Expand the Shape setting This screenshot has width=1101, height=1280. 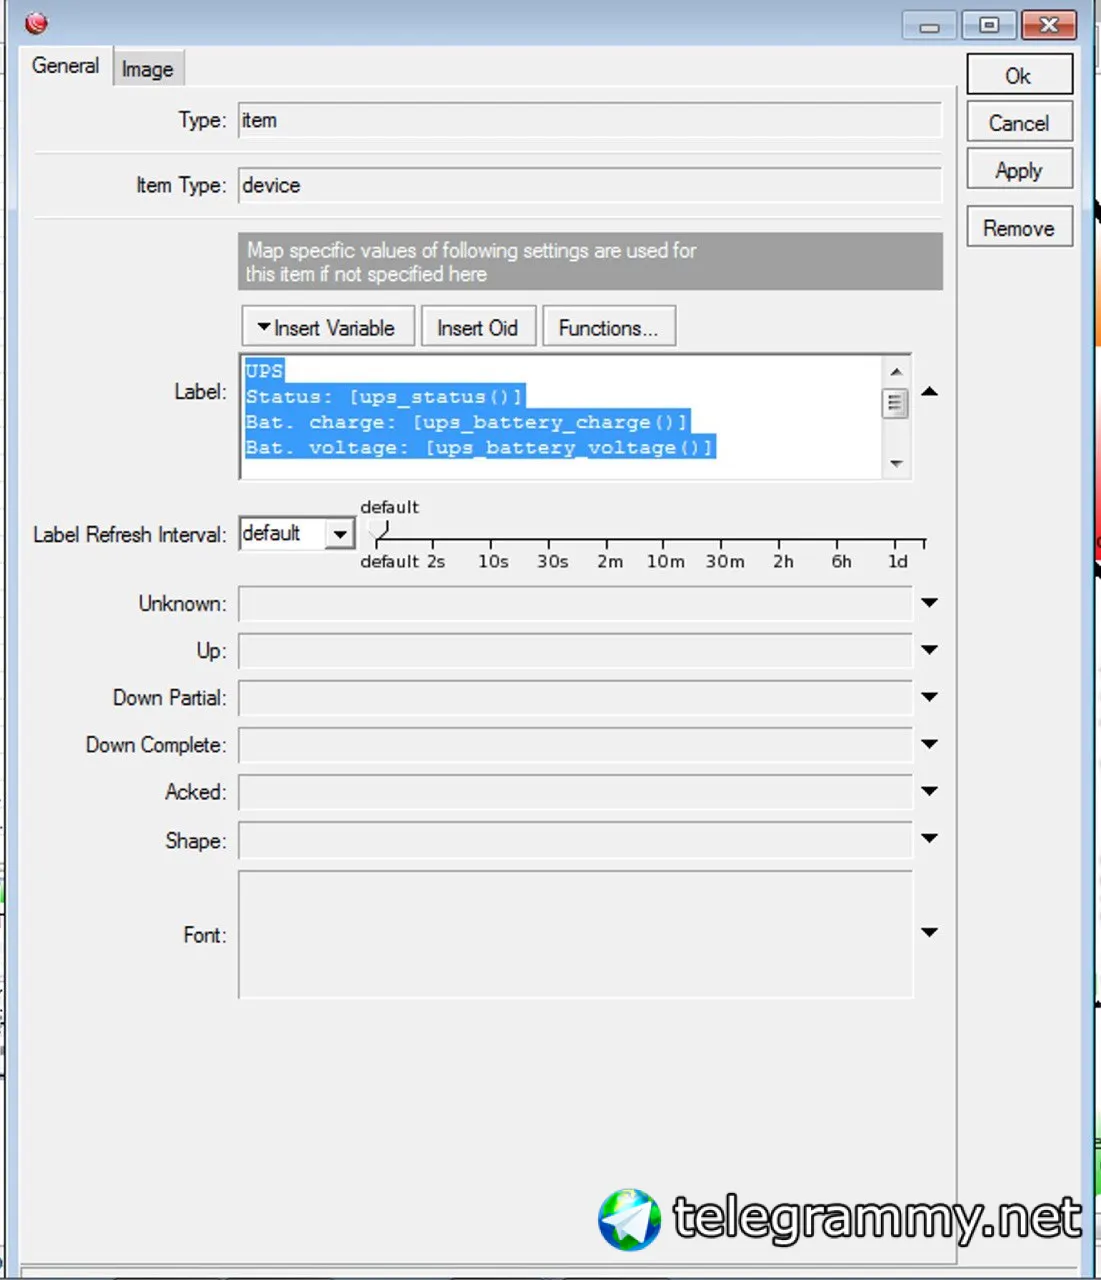tap(929, 838)
